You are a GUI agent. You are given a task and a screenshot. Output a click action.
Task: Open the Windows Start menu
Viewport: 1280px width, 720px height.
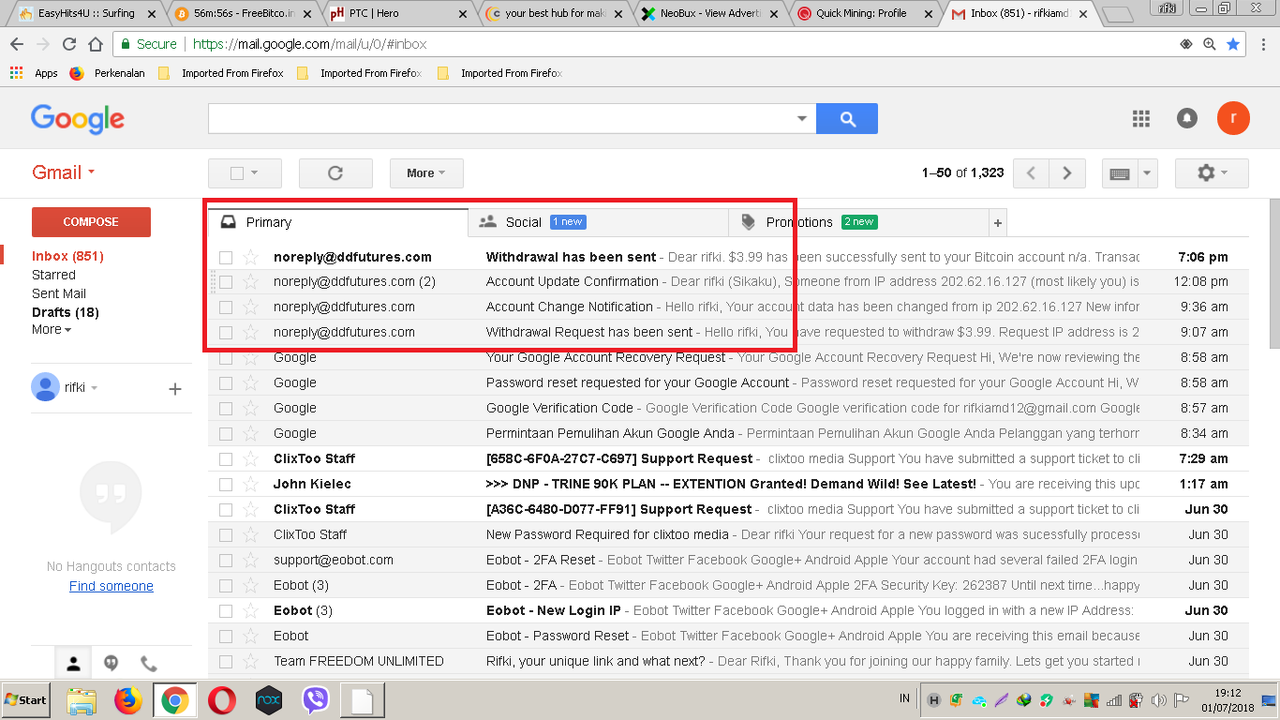click(27, 700)
